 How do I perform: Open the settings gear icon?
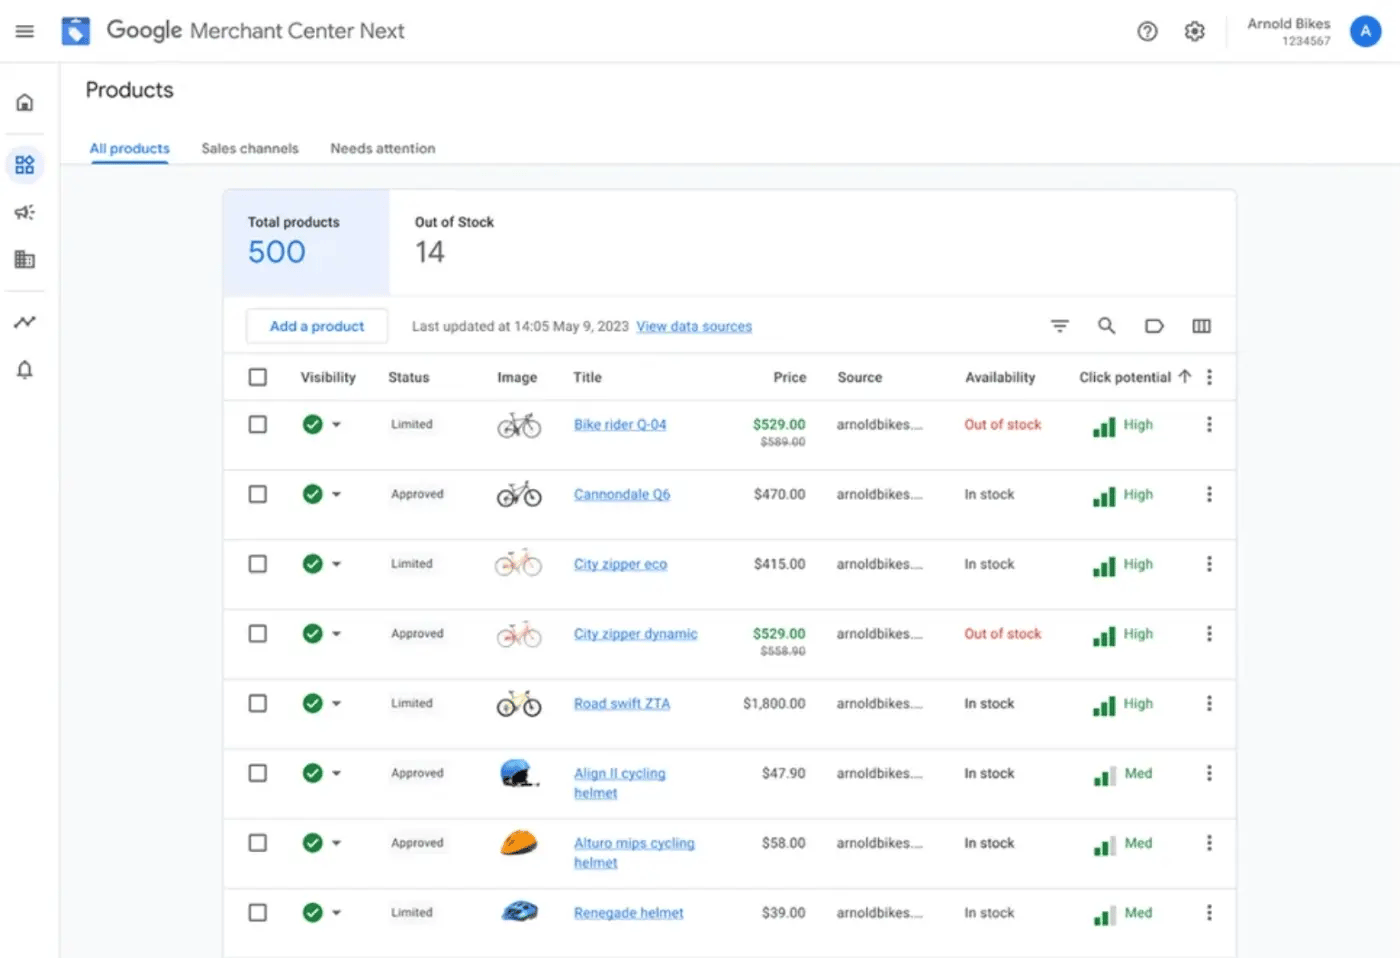pyautogui.click(x=1194, y=31)
